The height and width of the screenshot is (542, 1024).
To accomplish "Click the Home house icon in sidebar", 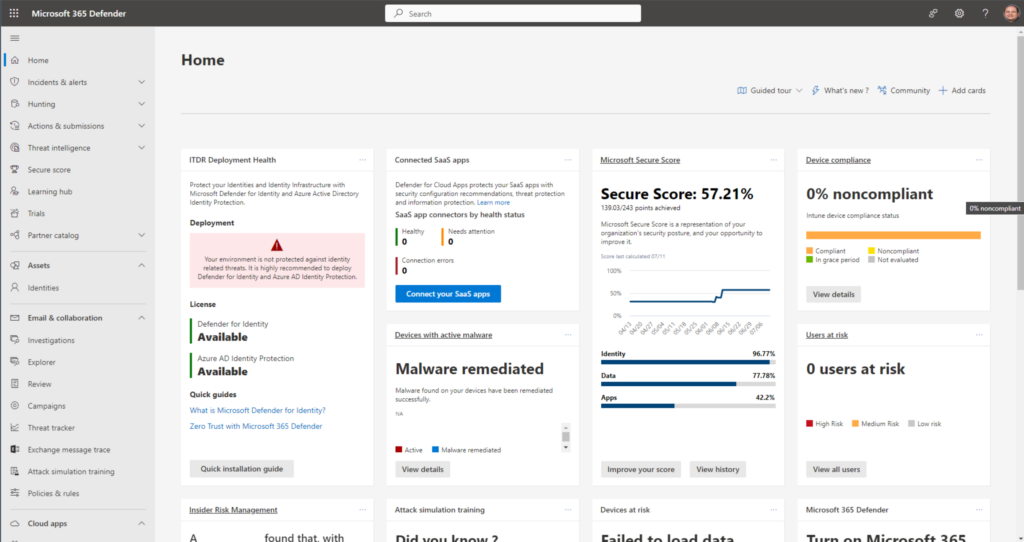I will pos(14,60).
